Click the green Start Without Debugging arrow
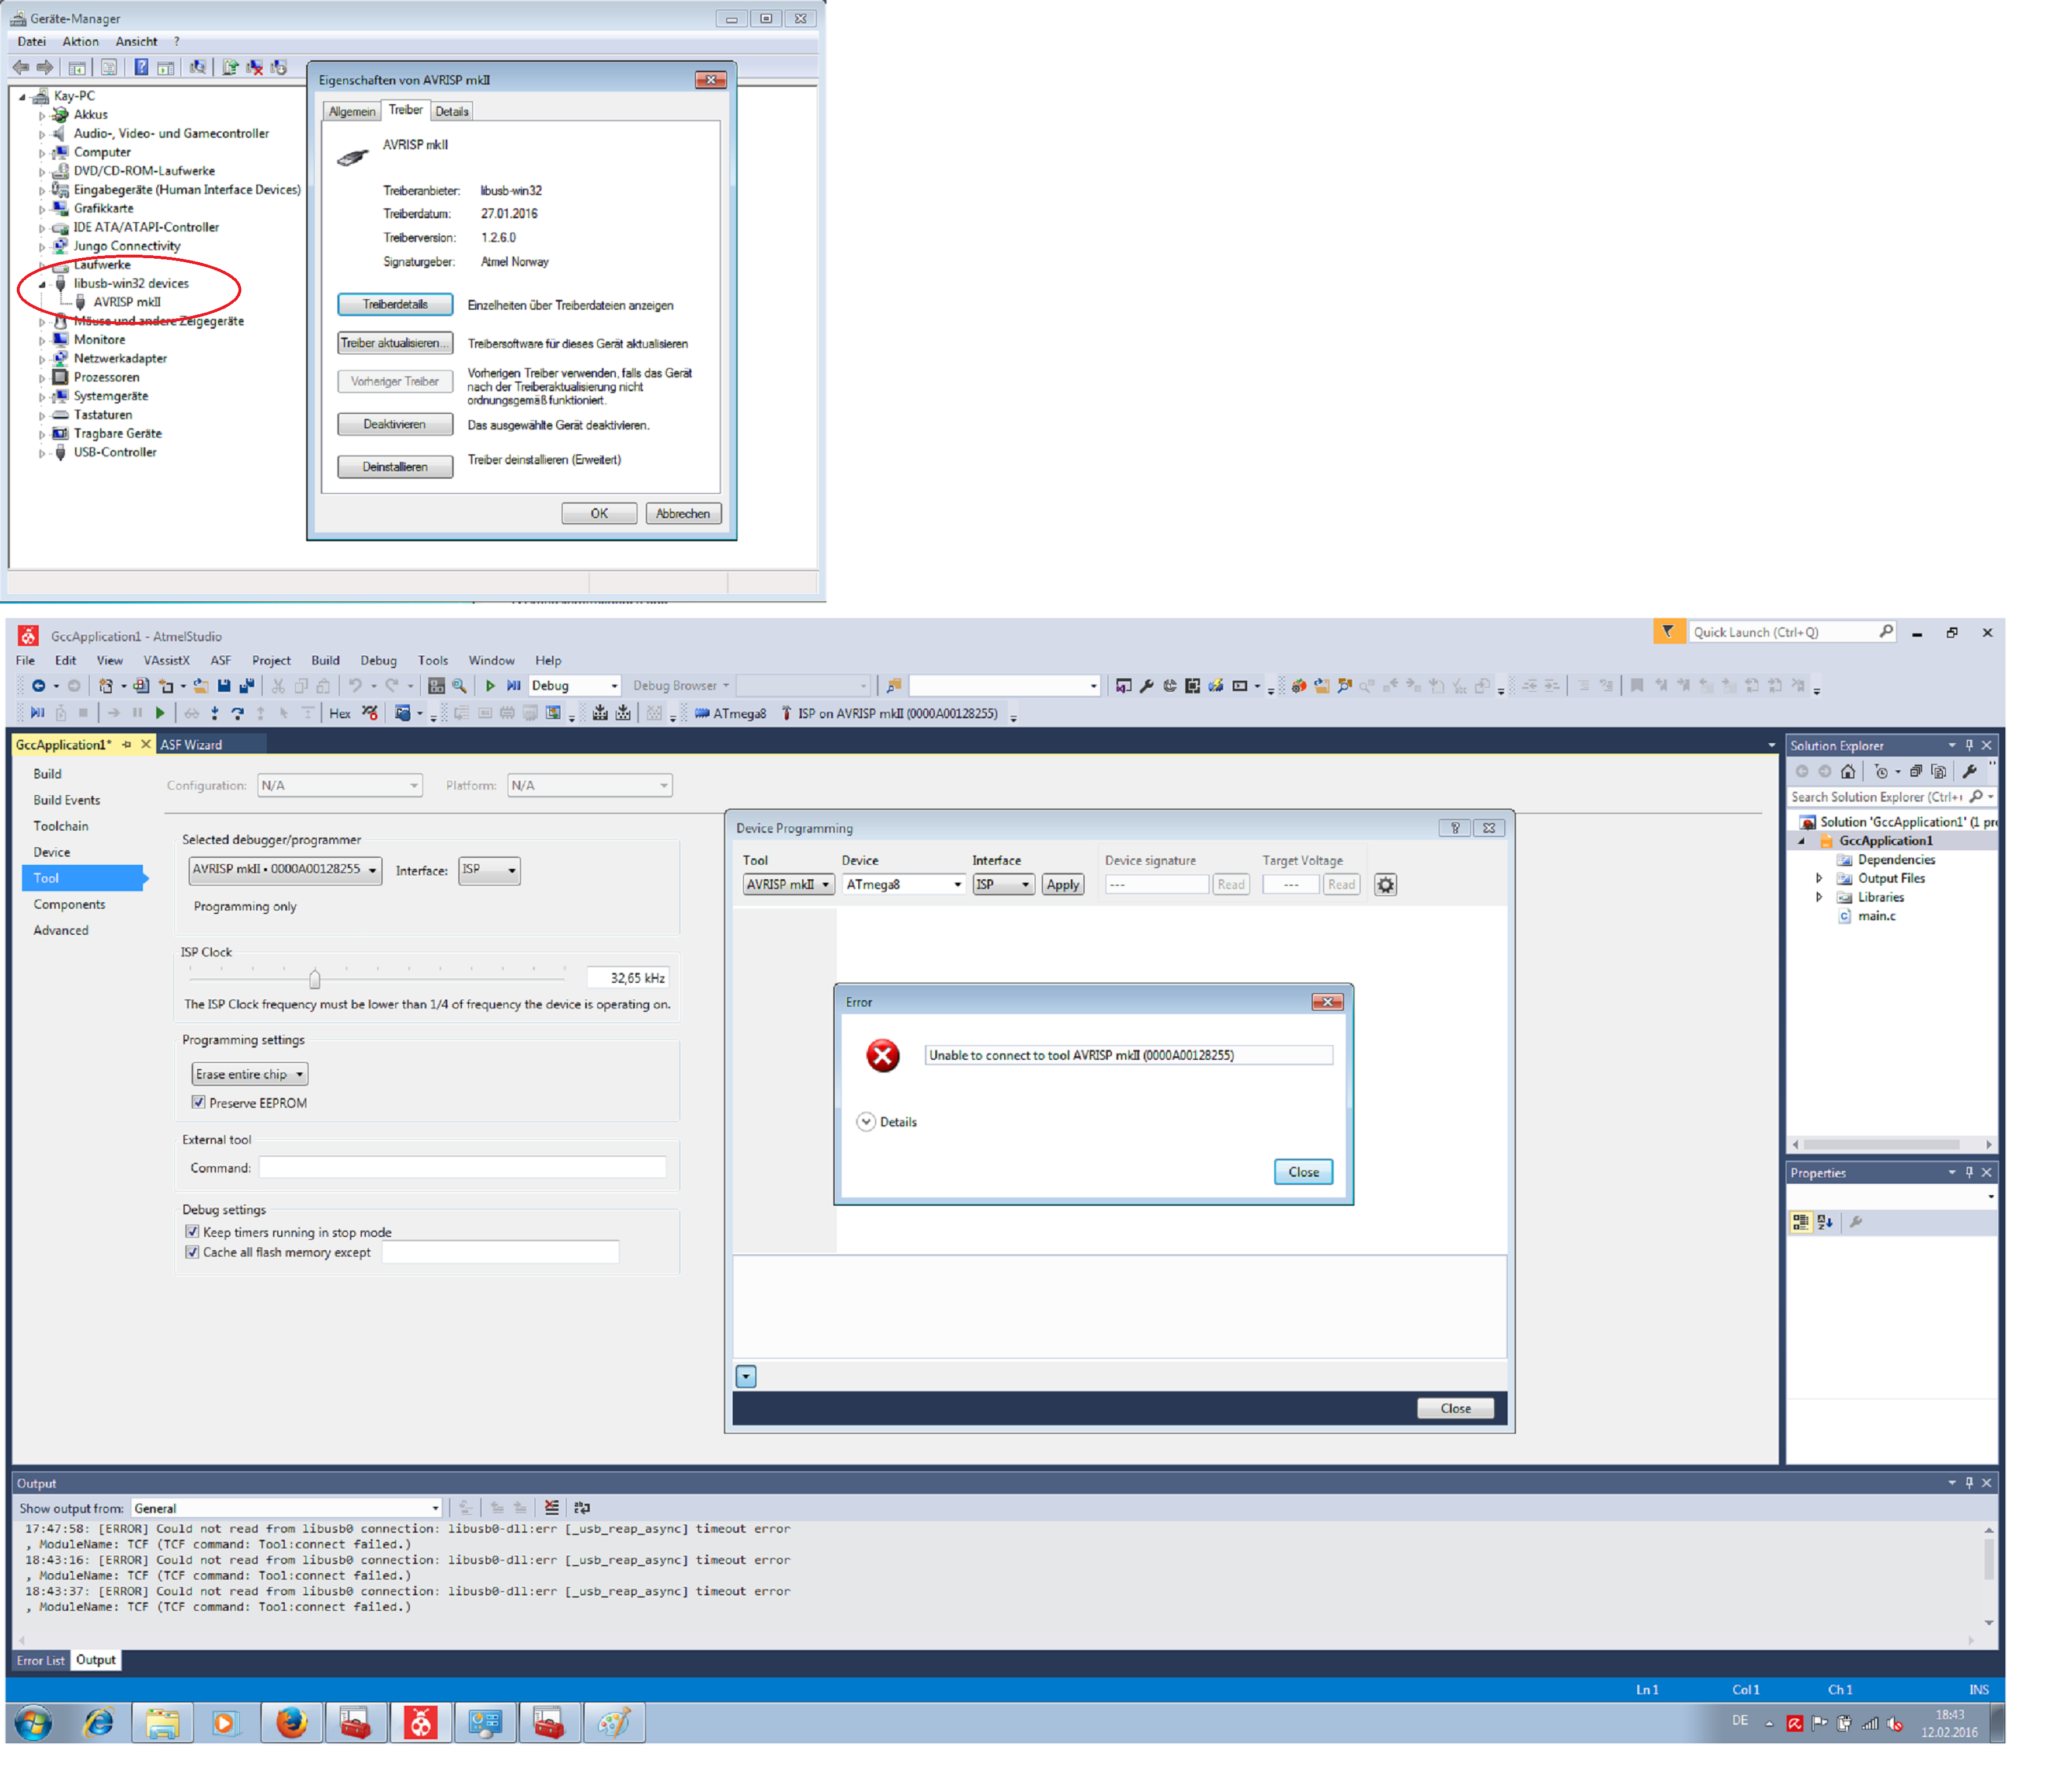 pos(490,686)
